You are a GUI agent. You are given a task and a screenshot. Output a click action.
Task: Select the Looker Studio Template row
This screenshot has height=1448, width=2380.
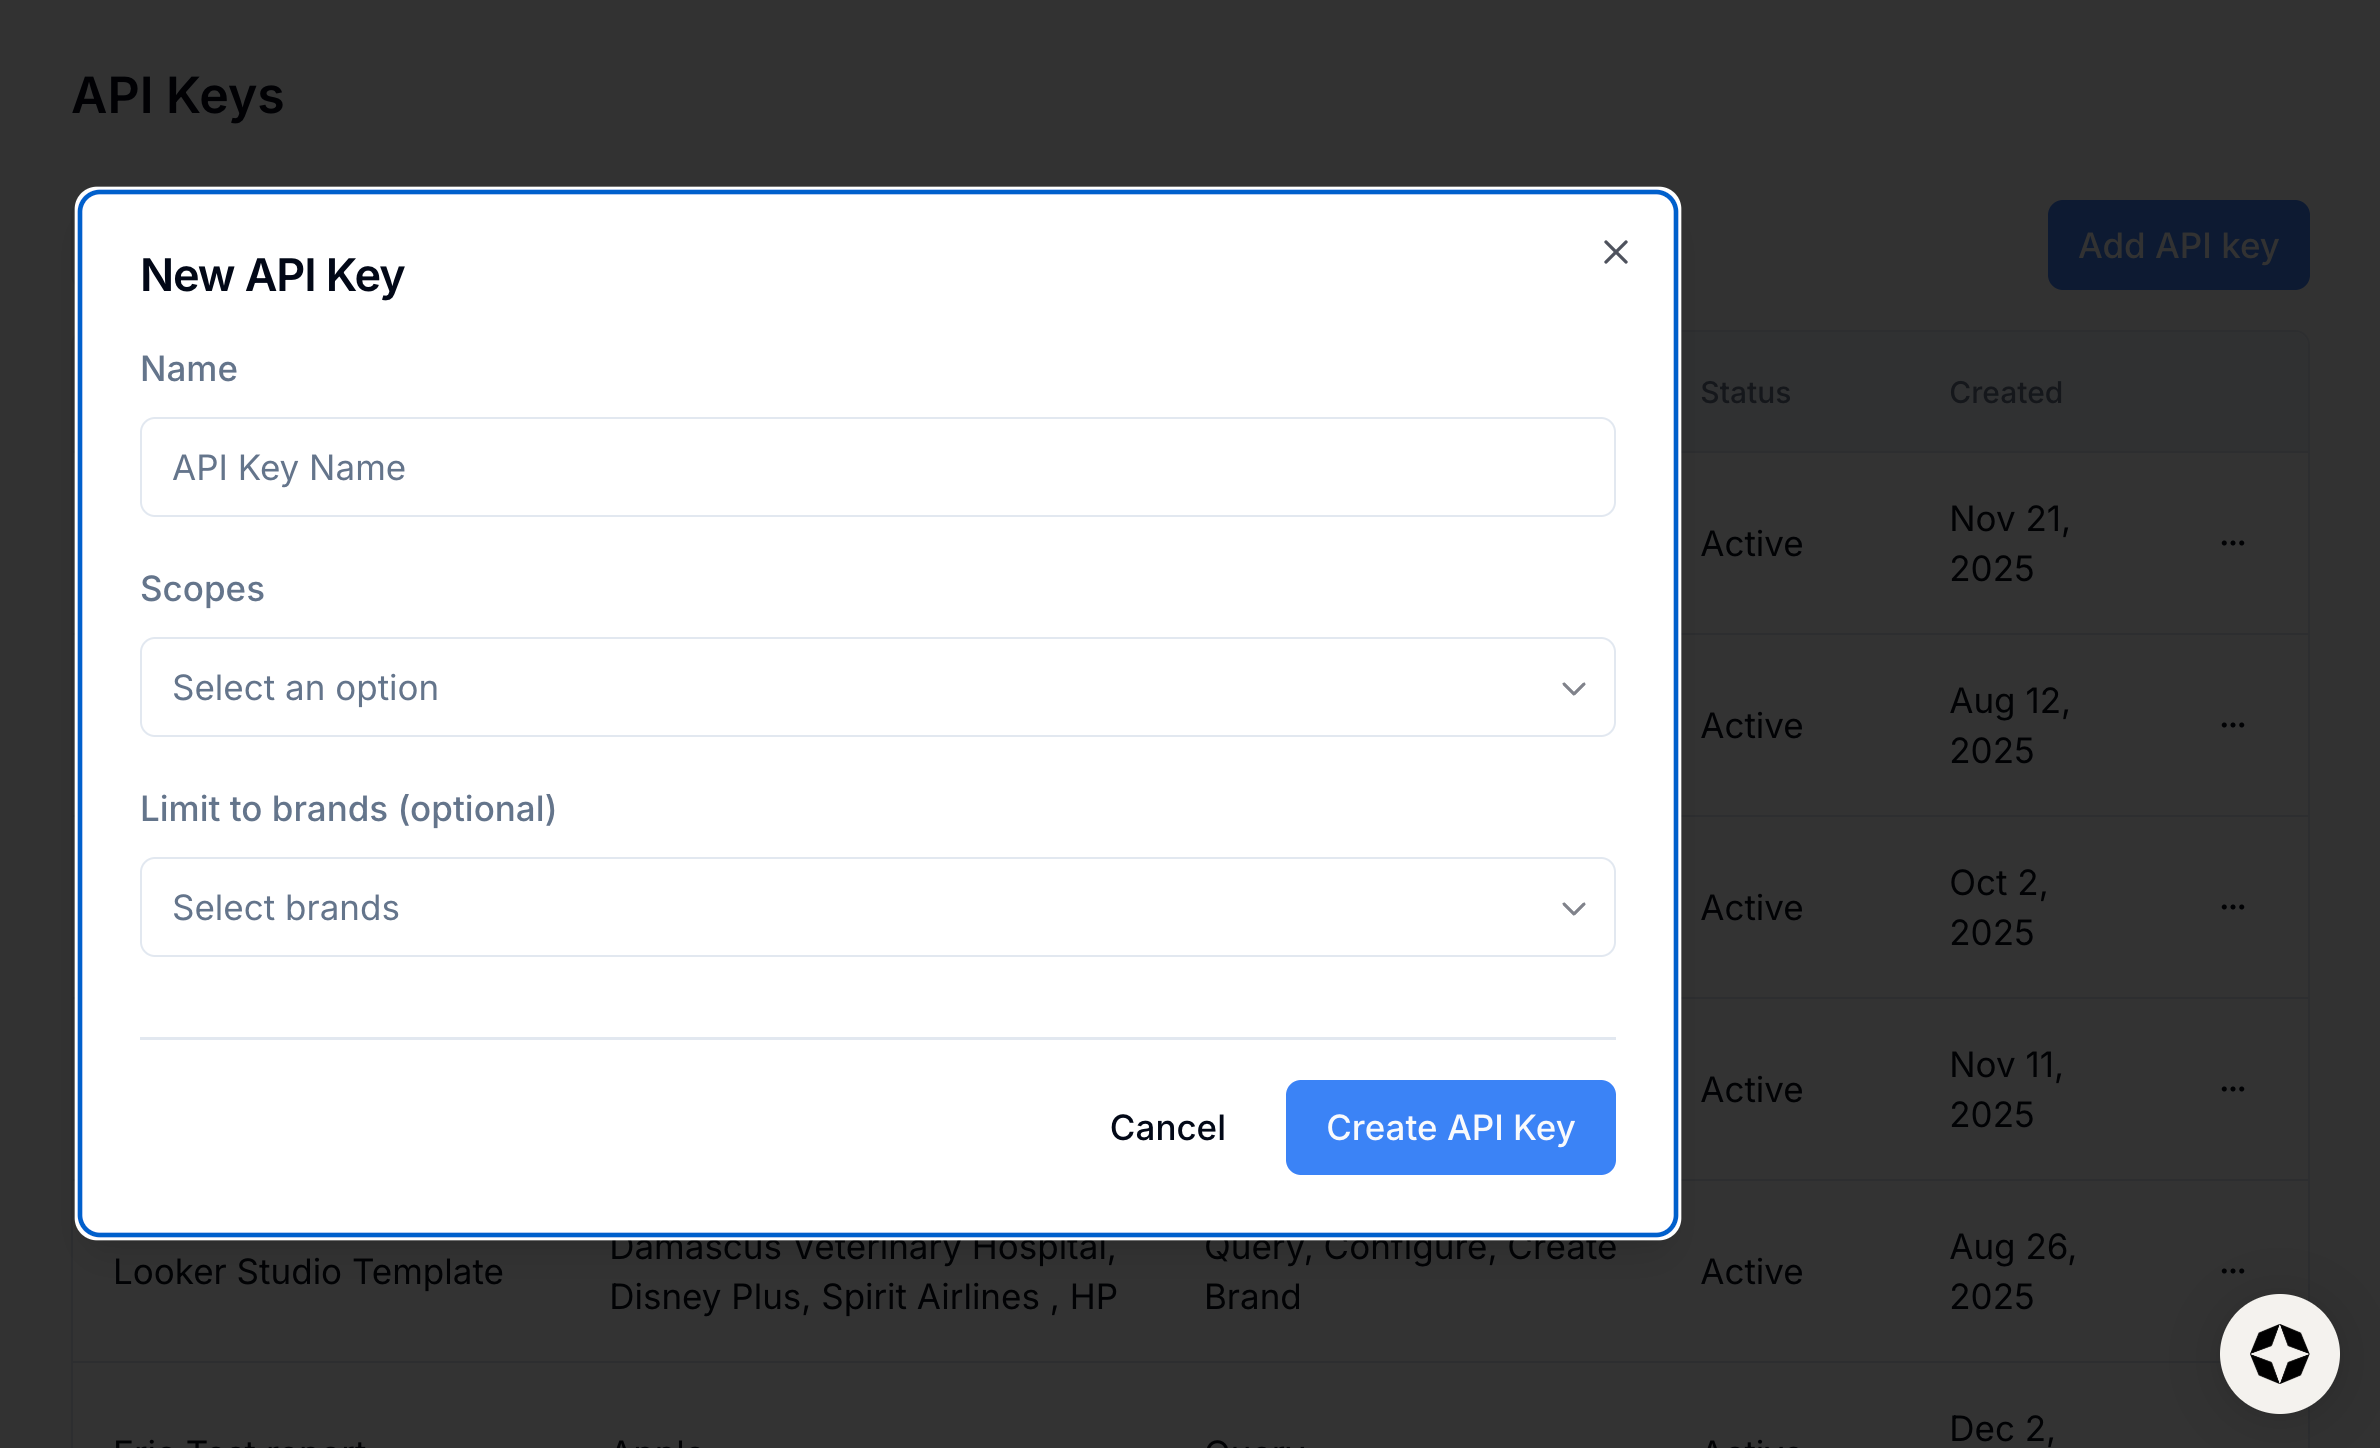click(308, 1272)
